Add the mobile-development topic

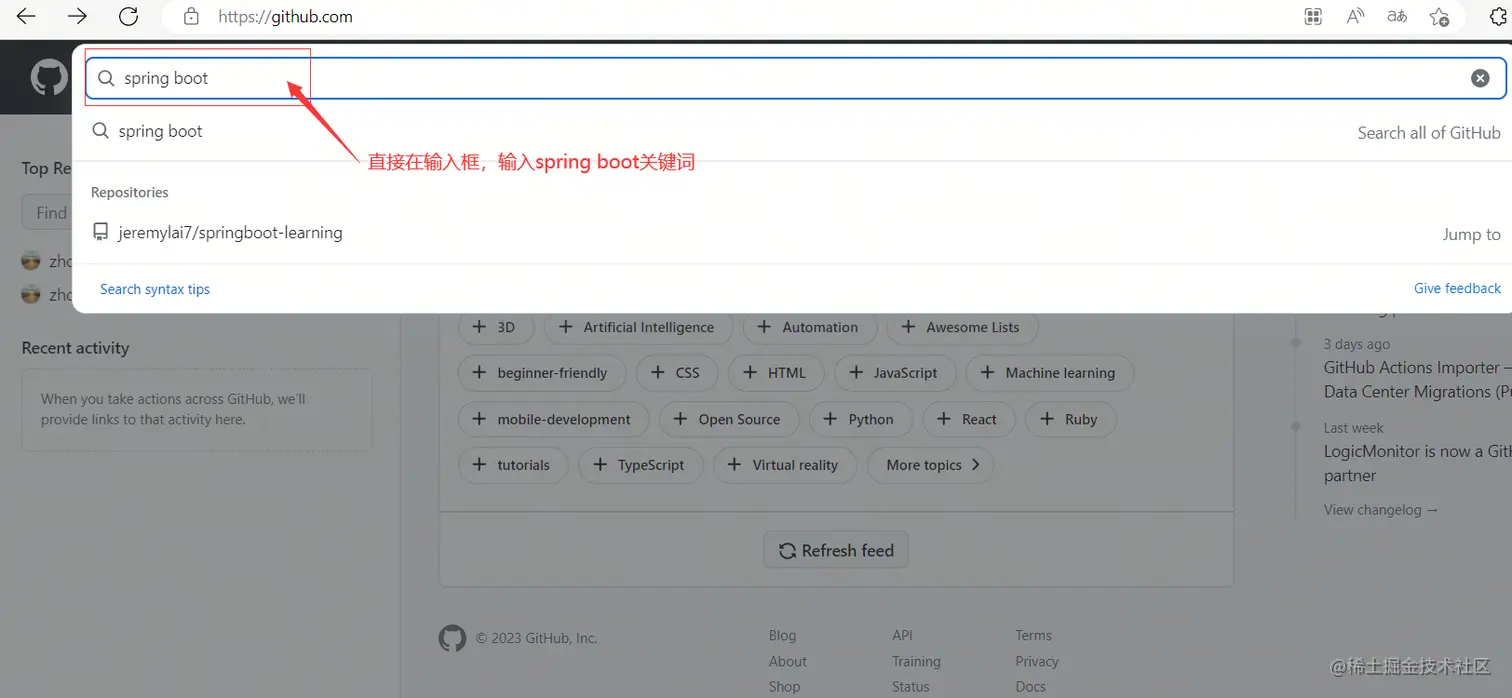point(553,420)
